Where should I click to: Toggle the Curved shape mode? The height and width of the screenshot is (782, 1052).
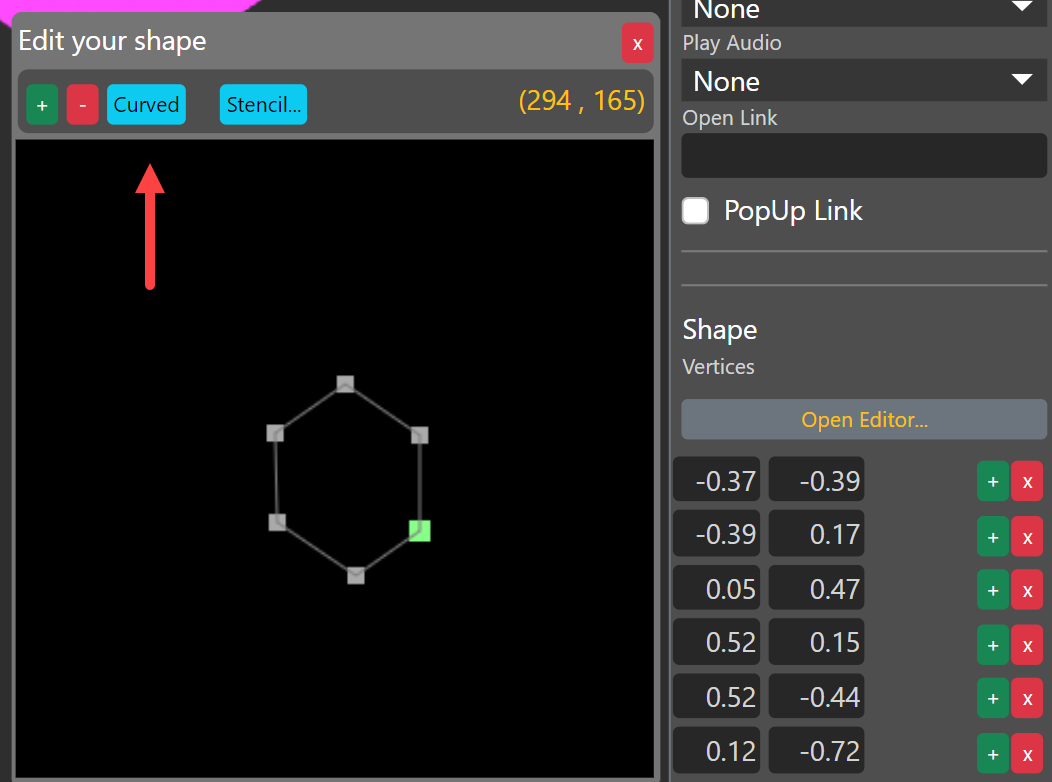click(x=146, y=105)
